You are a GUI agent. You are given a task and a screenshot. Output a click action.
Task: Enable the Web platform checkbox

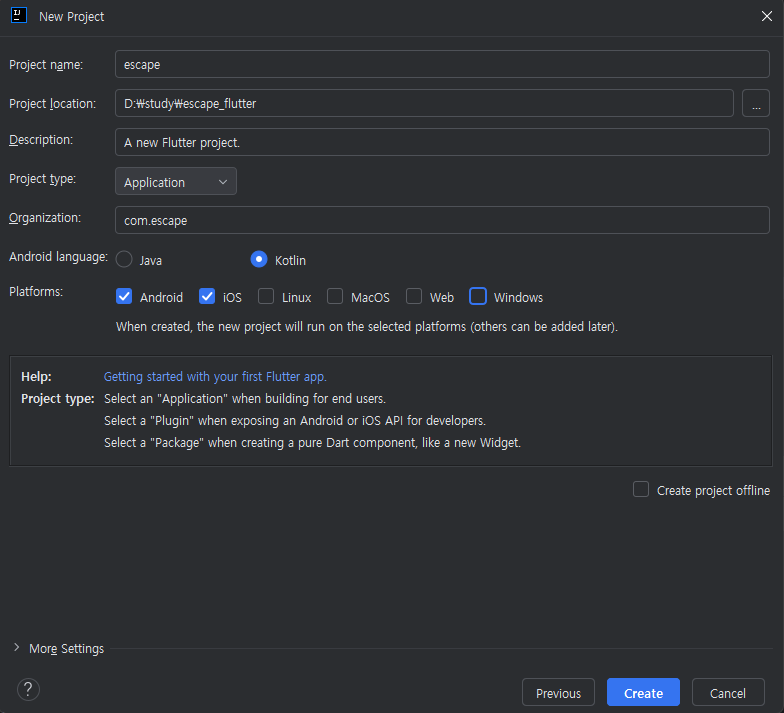click(x=414, y=296)
